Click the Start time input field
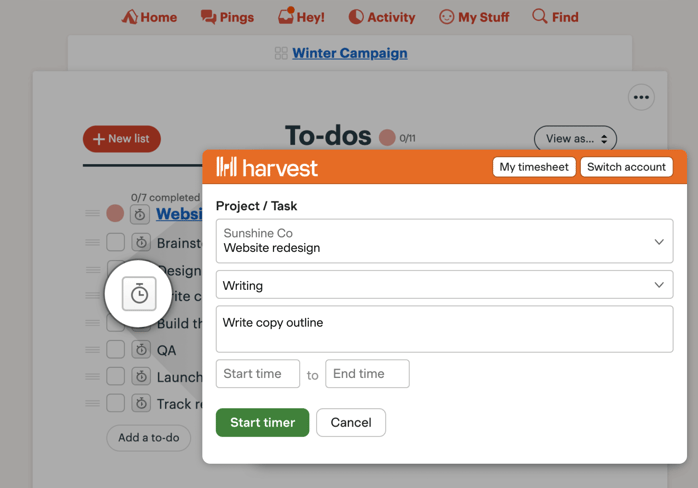The height and width of the screenshot is (488, 698). coord(258,374)
